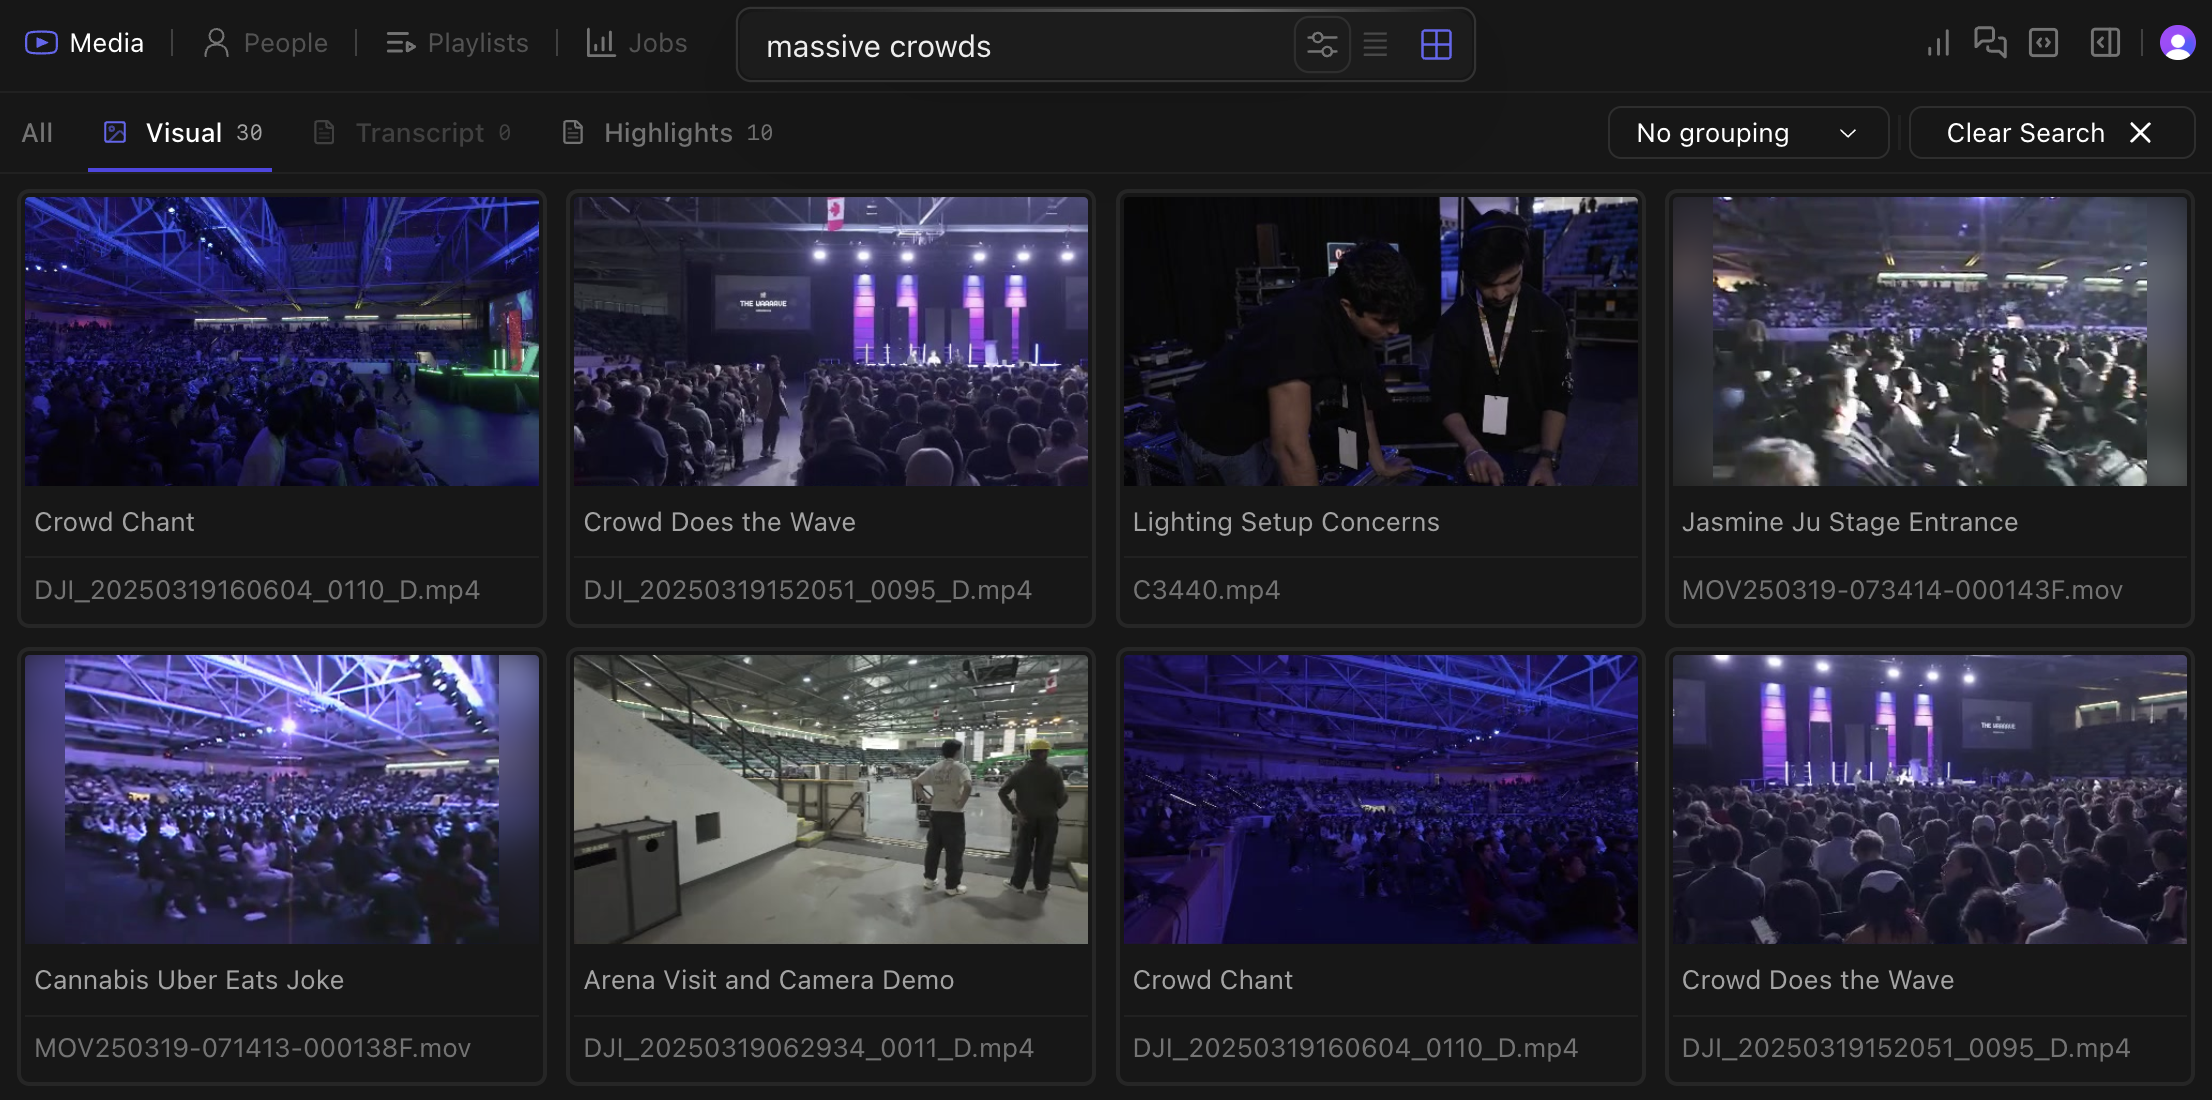This screenshot has width=2212, height=1100.
Task: Open bottom-row Crowd Does the Wave thumbnail
Action: click(1929, 799)
